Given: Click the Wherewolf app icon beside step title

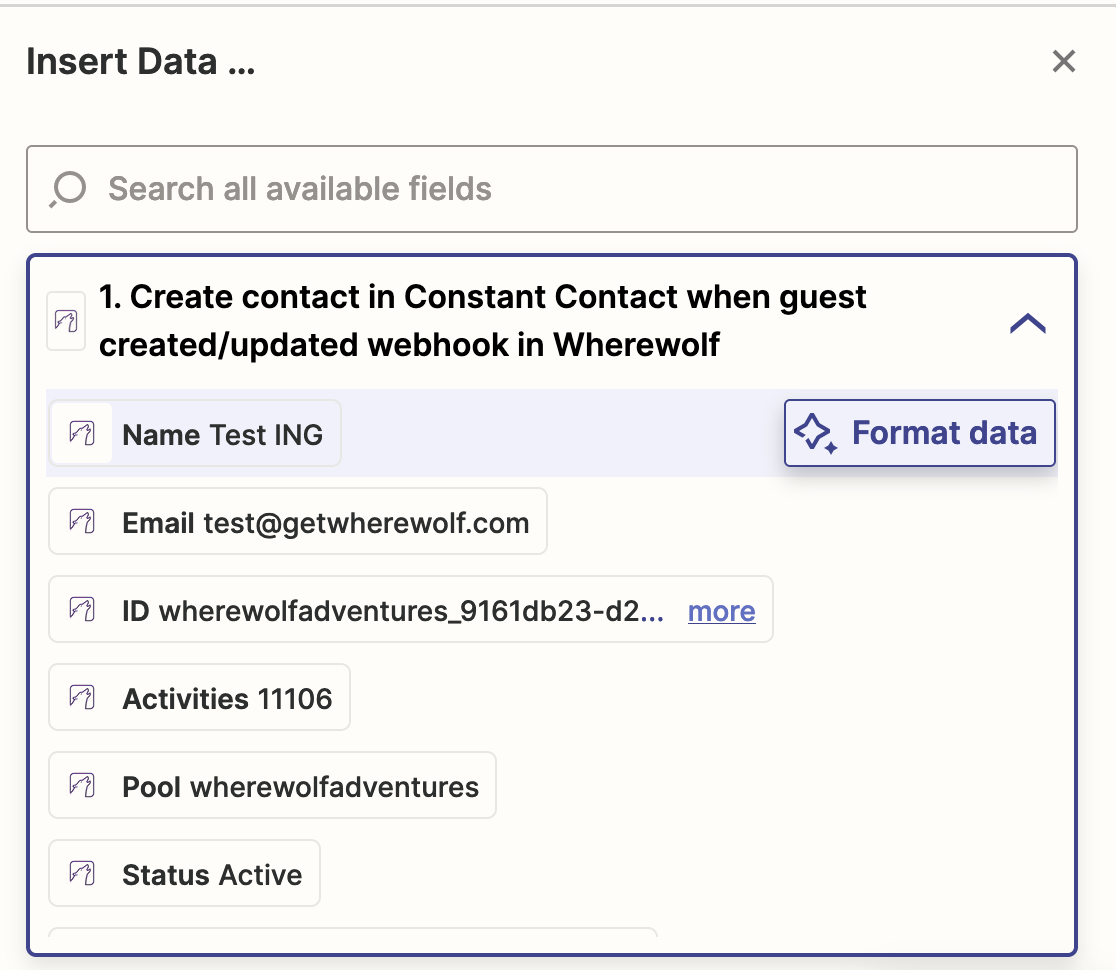Looking at the screenshot, I should (66, 321).
